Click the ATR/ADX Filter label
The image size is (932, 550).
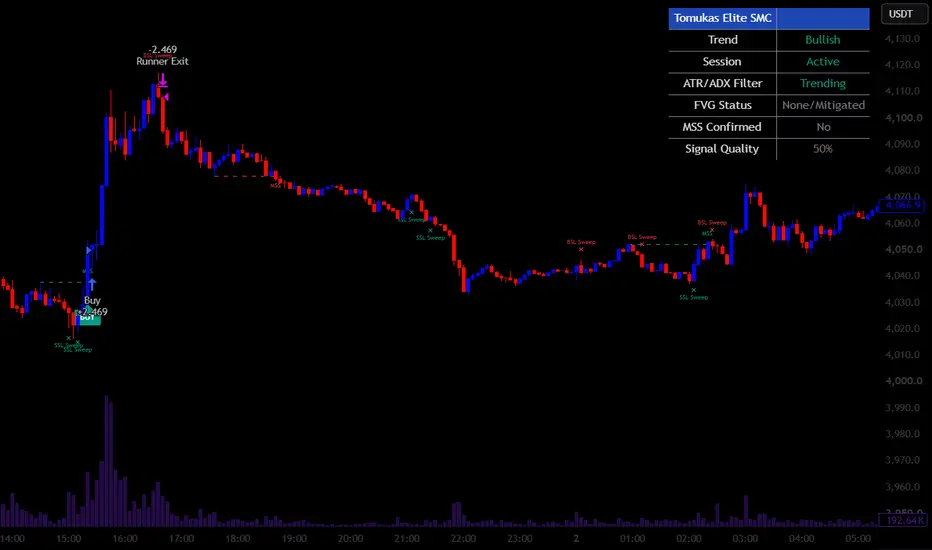point(722,83)
